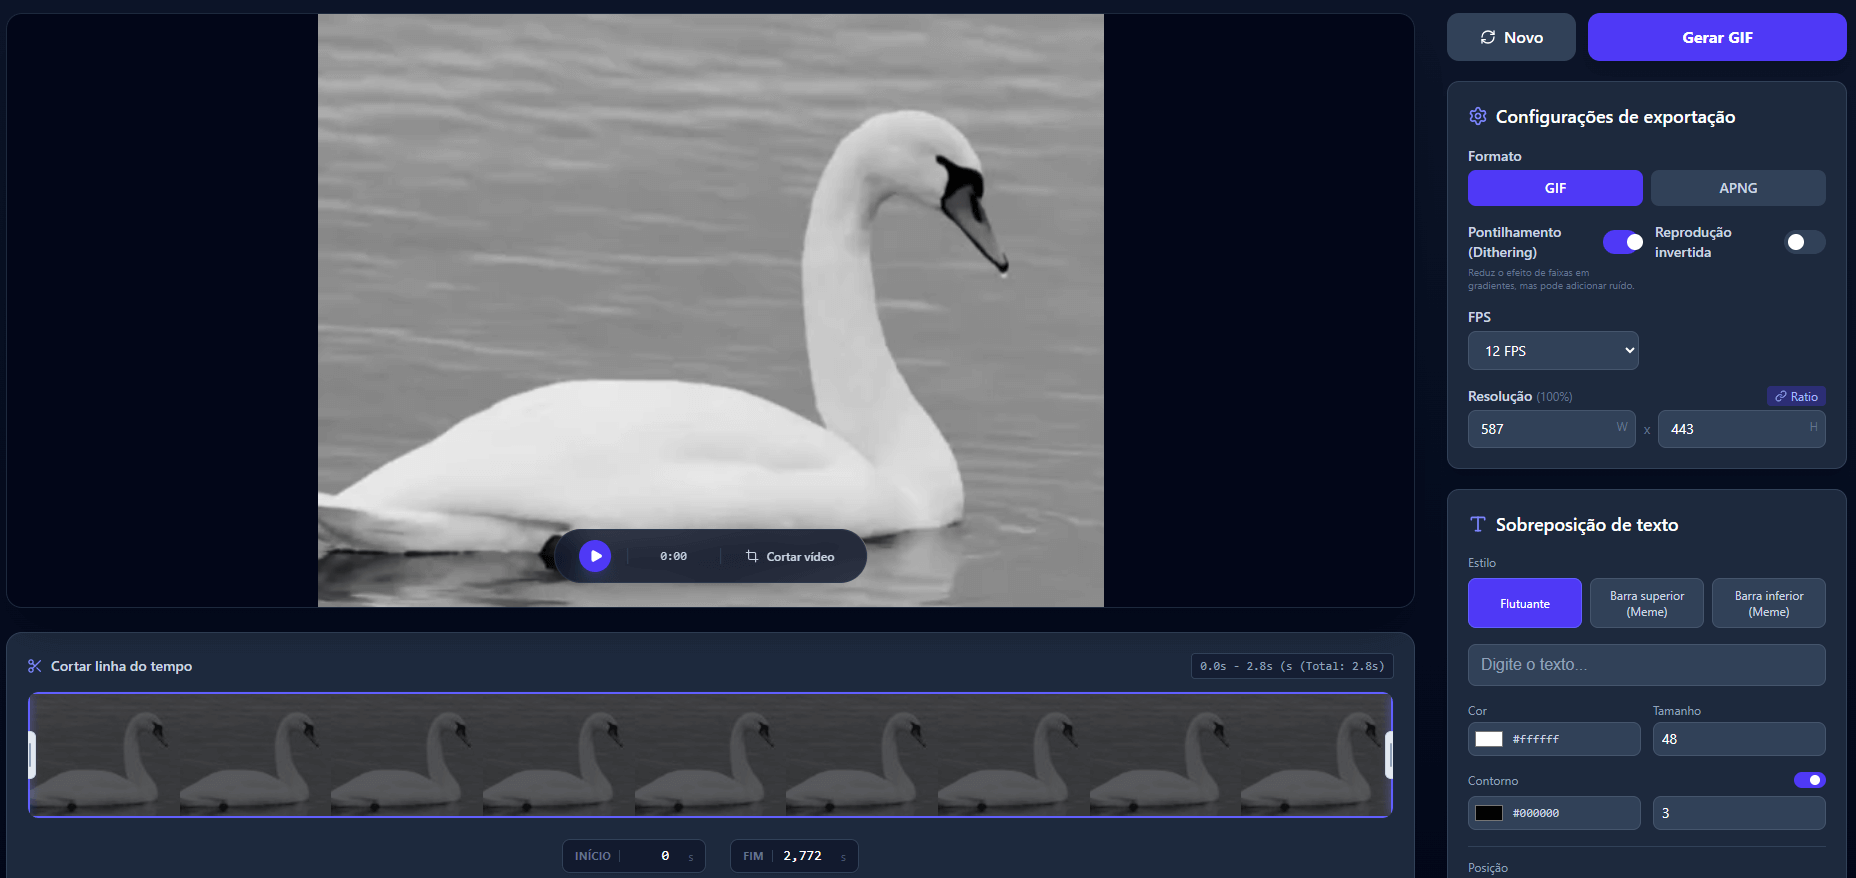Click the first swan thumbnail in the timeline

pos(104,755)
